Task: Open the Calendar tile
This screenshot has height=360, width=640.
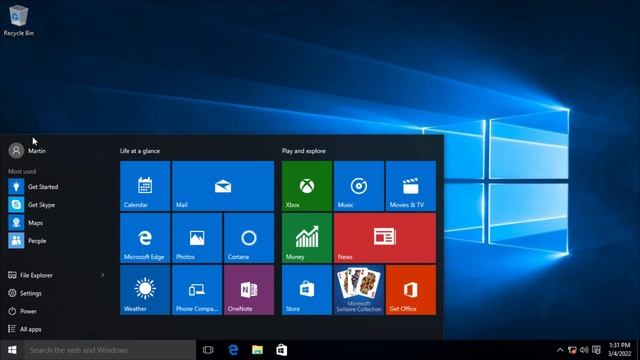Action: tap(145, 186)
